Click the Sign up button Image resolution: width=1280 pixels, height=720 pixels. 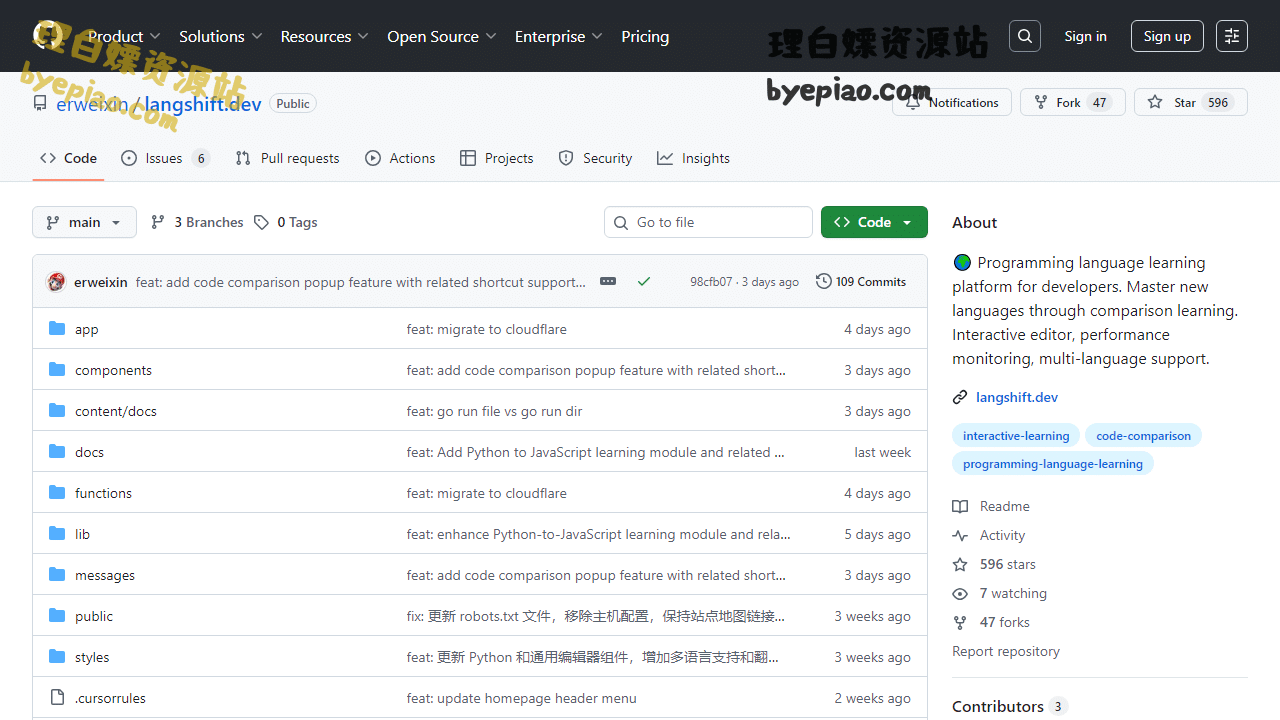[1167, 36]
